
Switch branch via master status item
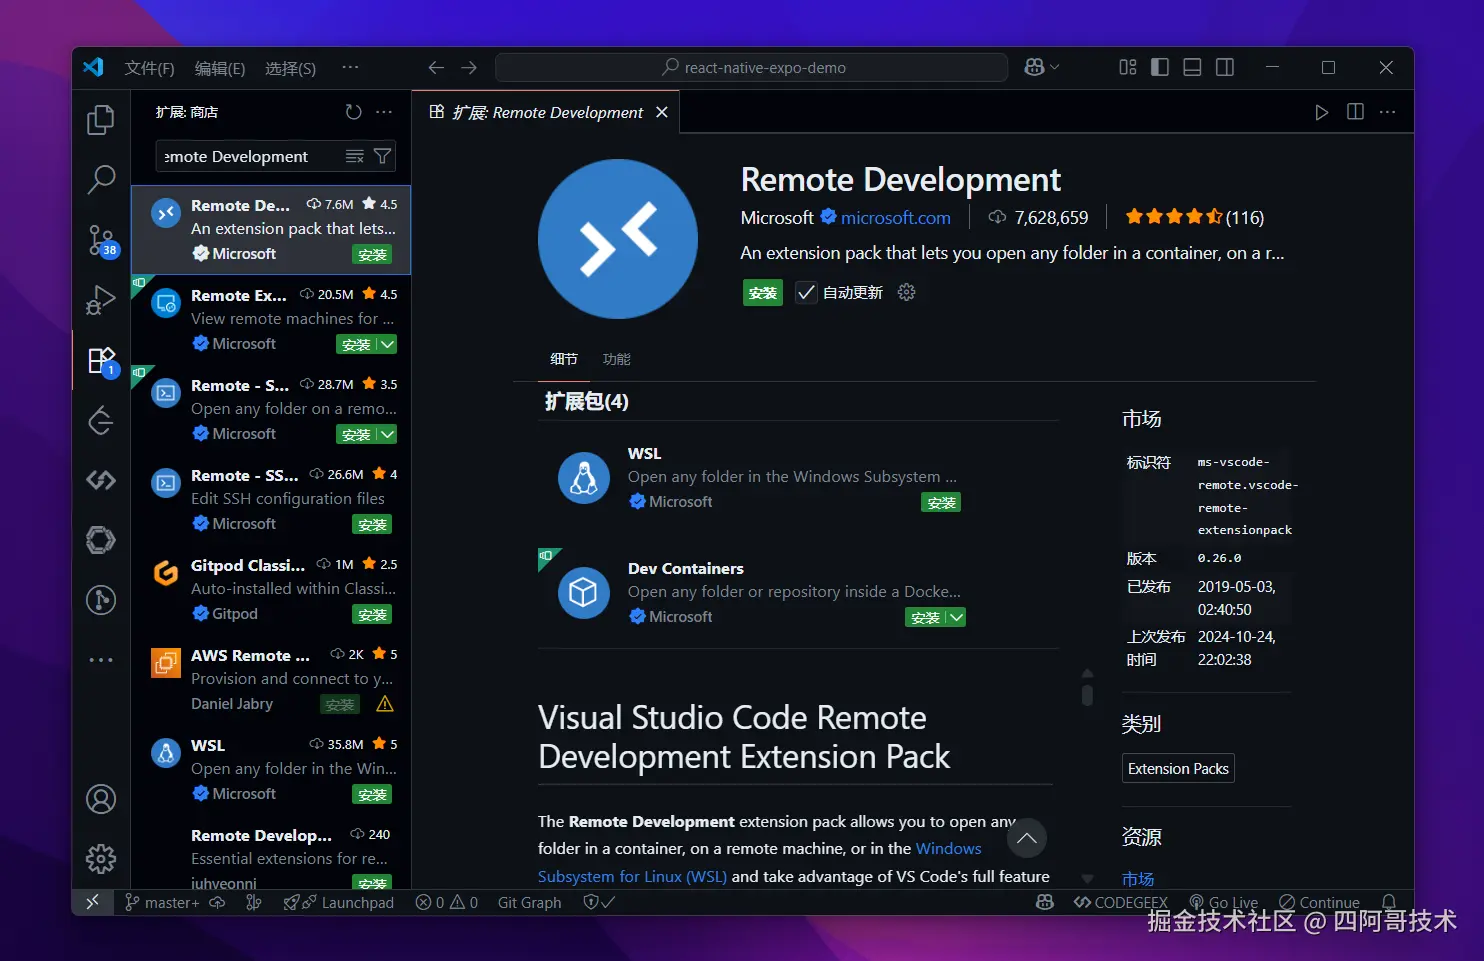[x=162, y=902]
